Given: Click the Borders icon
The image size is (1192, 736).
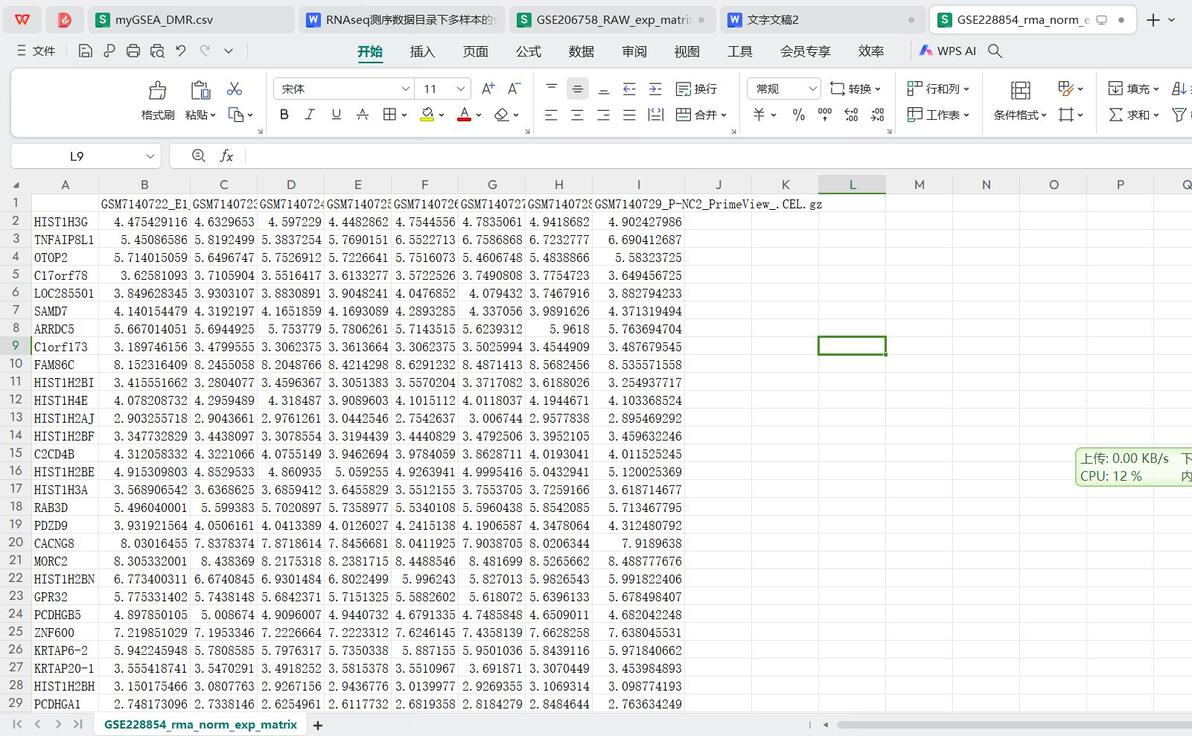Looking at the screenshot, I should (389, 115).
